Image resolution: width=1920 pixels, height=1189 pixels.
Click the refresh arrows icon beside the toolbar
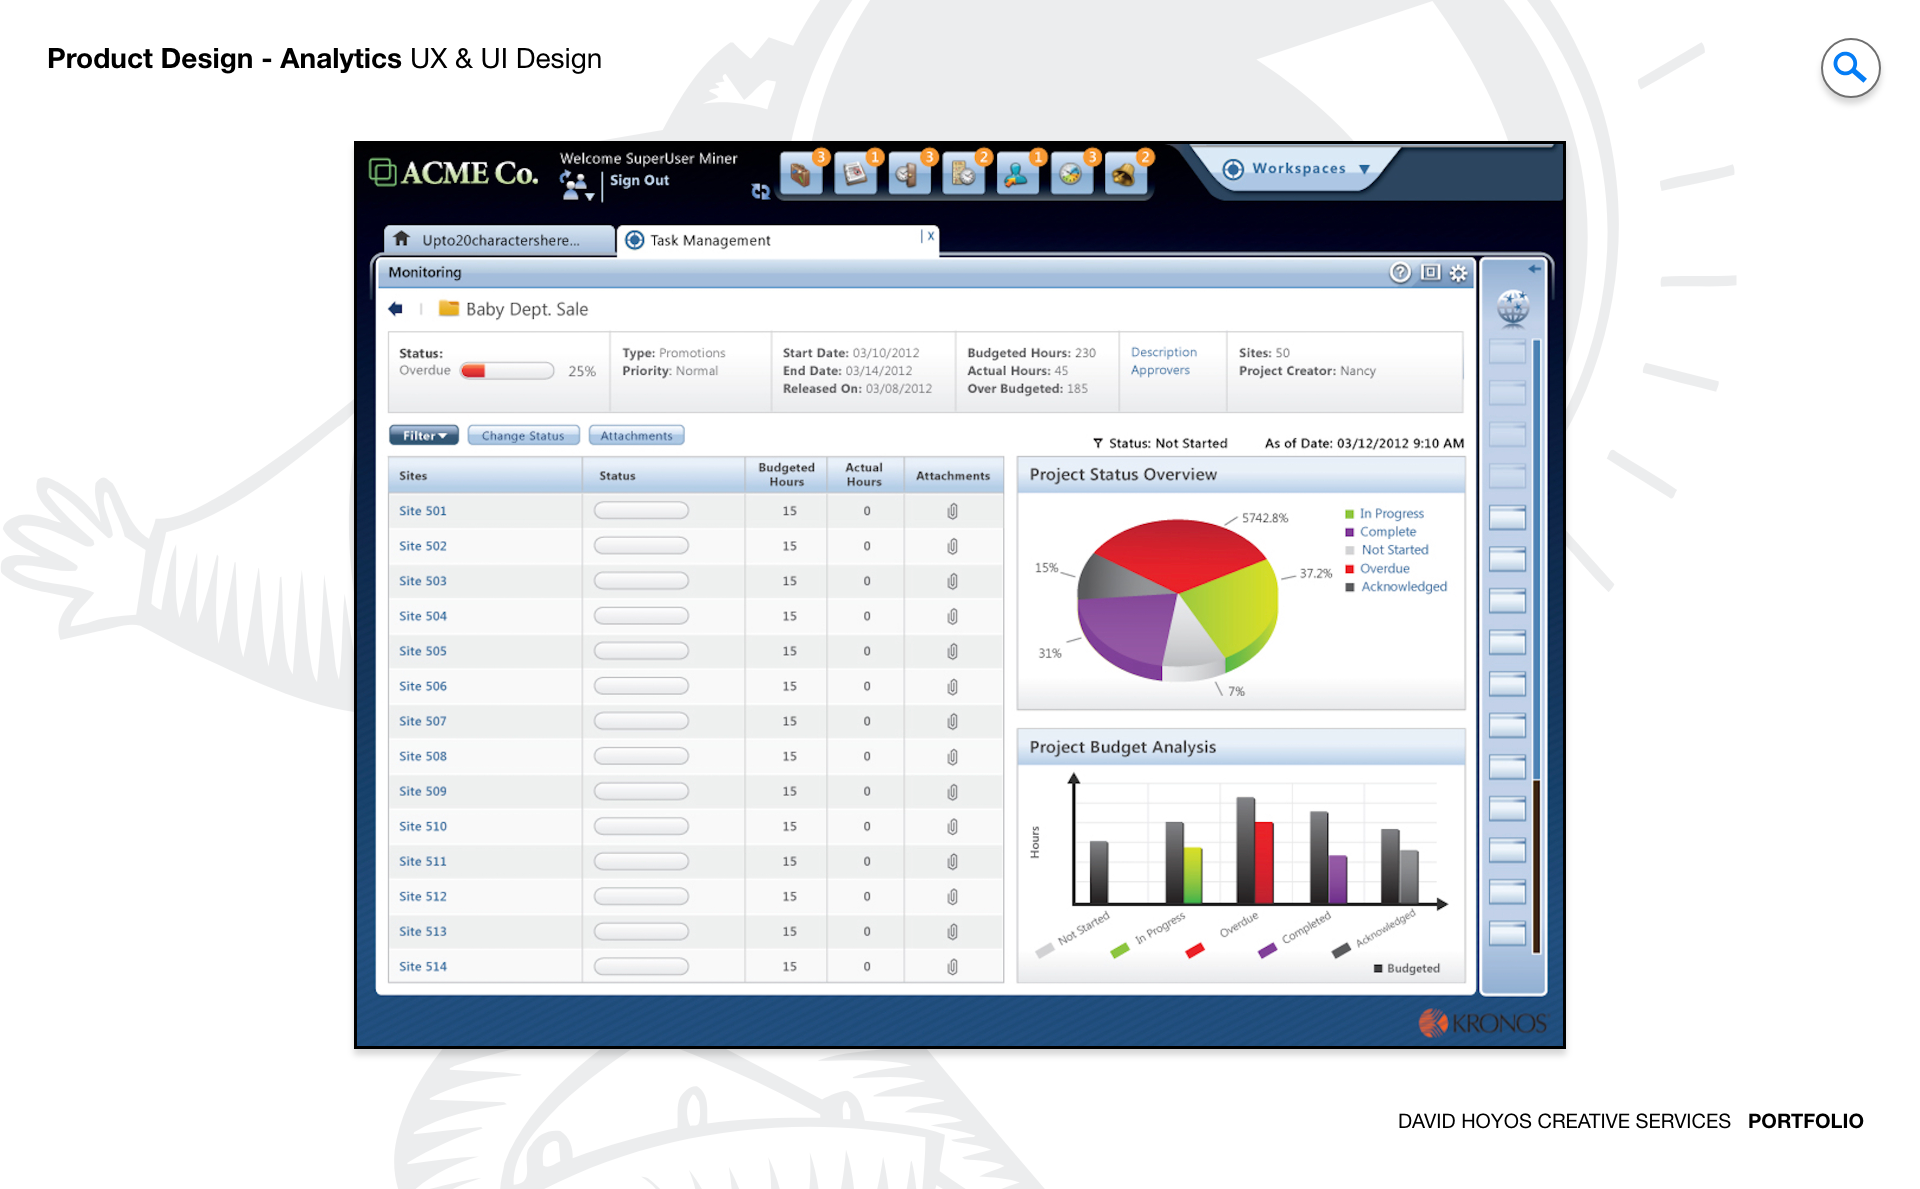pos(761,191)
